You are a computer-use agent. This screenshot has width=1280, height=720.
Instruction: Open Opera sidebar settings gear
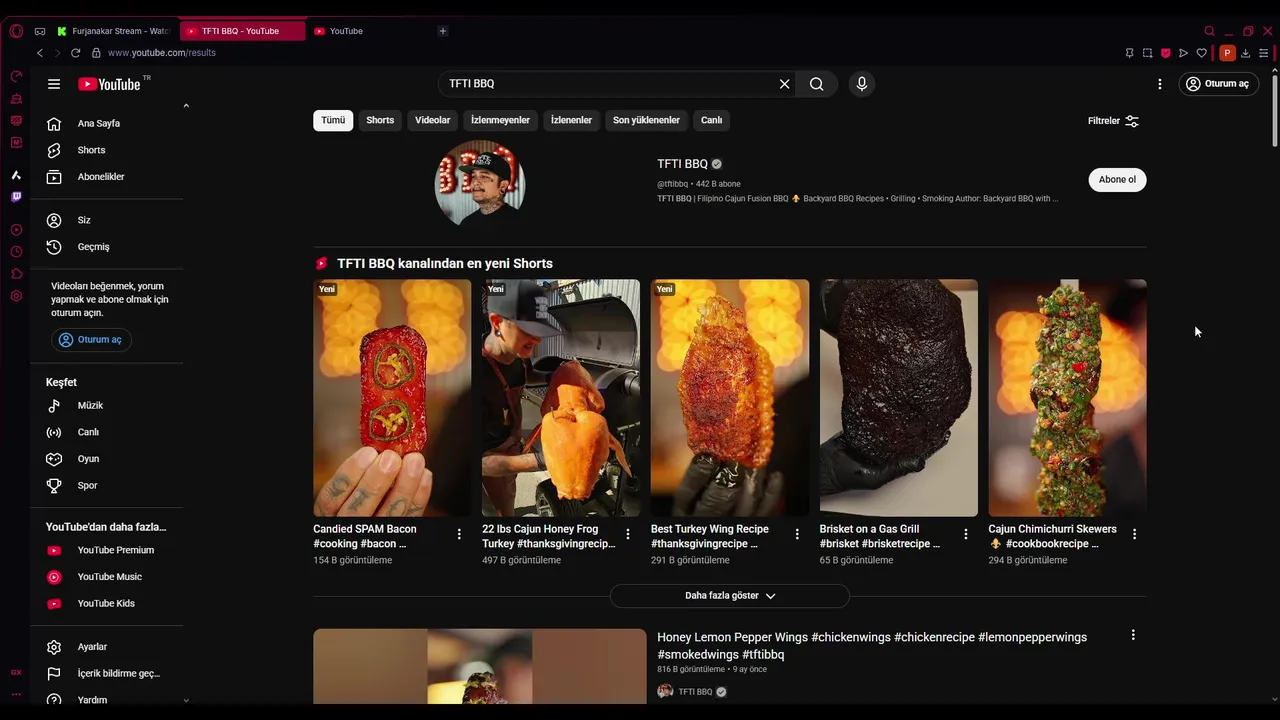tap(16, 296)
